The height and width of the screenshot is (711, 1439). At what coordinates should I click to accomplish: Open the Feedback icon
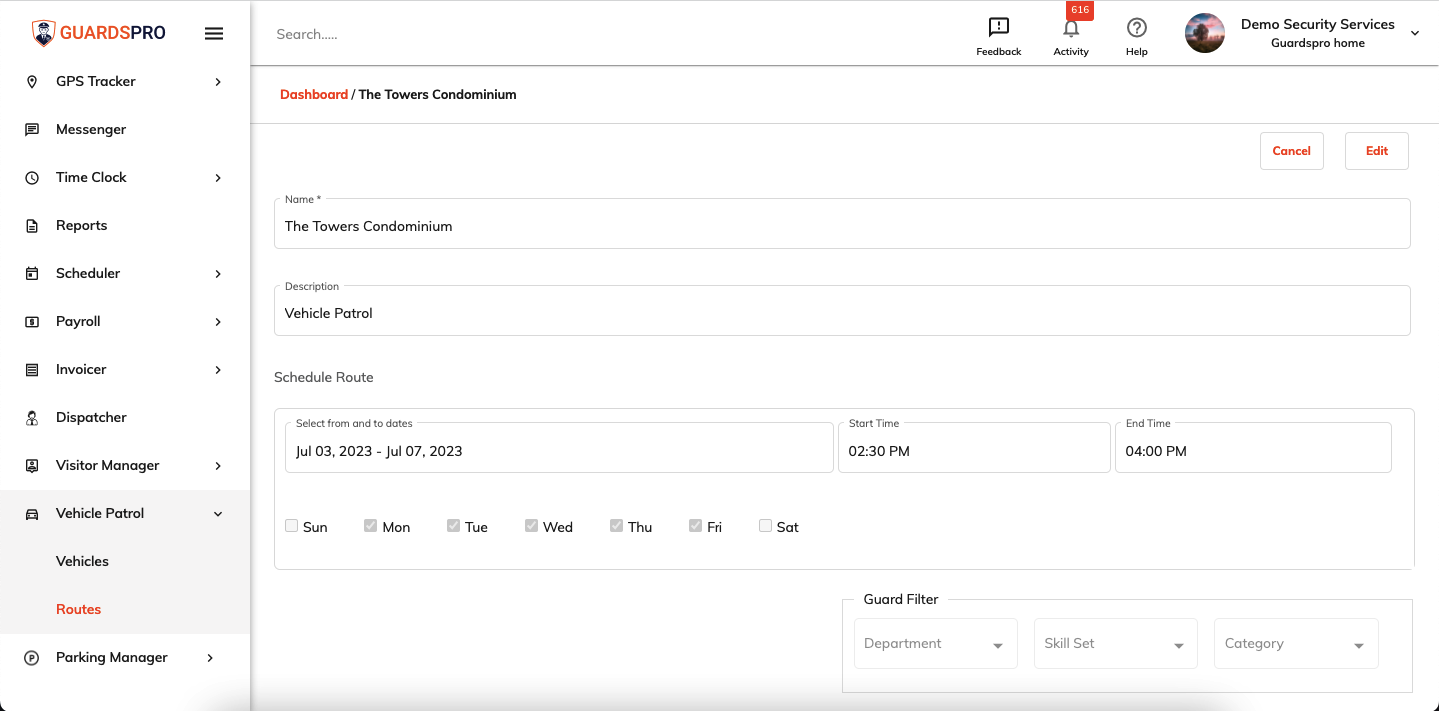[998, 28]
